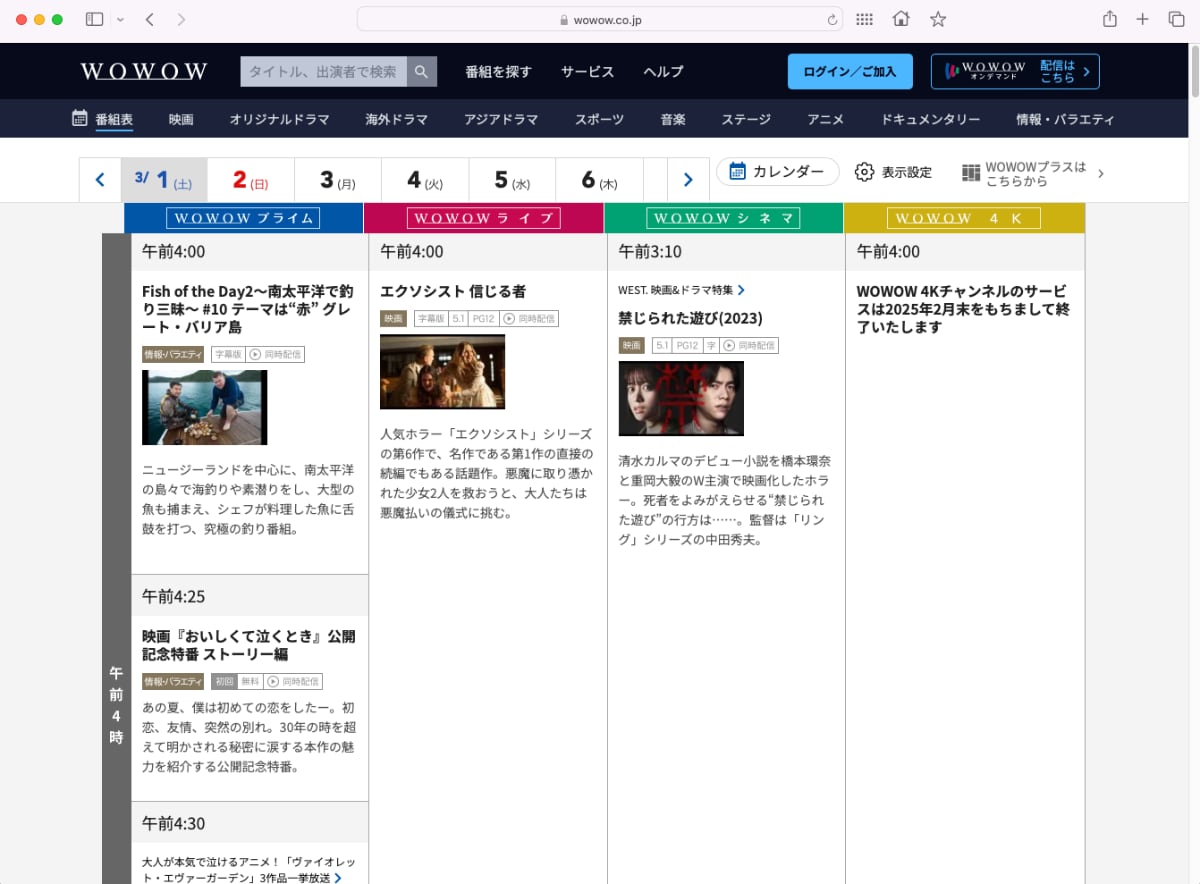Click the Fish of the Day2 thumbnail
This screenshot has height=884, width=1200.
(204, 407)
